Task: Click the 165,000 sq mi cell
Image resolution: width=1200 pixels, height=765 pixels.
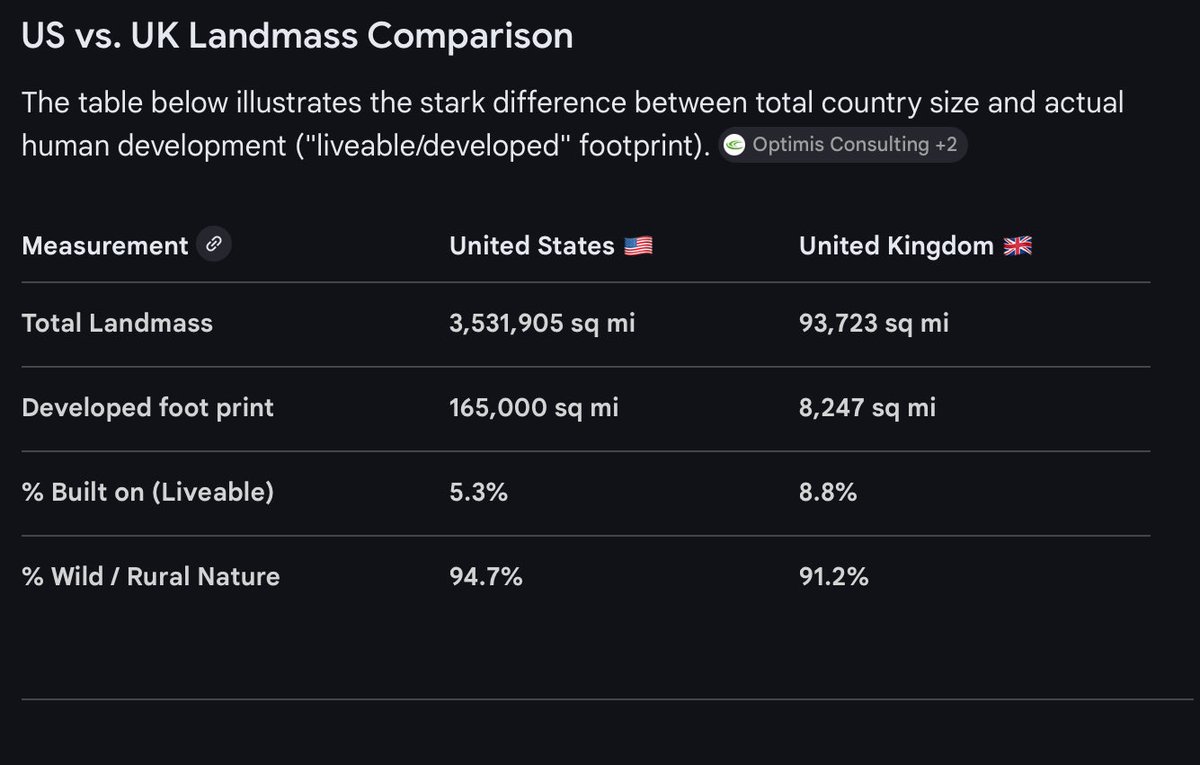Action: (x=534, y=408)
